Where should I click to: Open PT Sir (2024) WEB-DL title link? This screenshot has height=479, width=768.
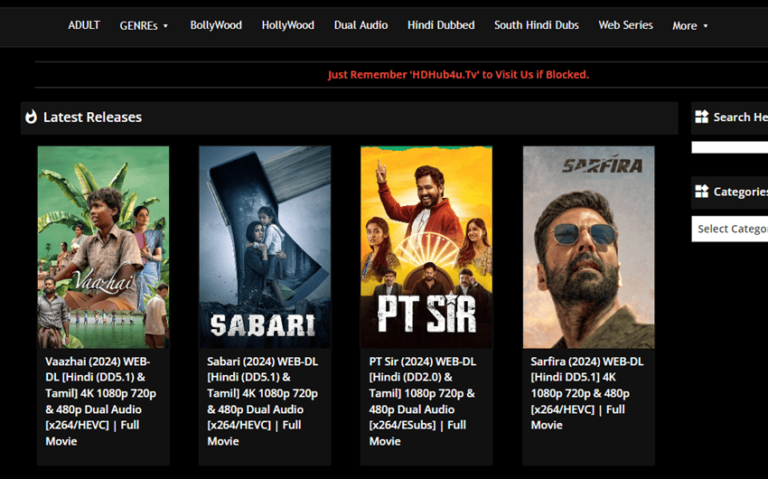423,401
